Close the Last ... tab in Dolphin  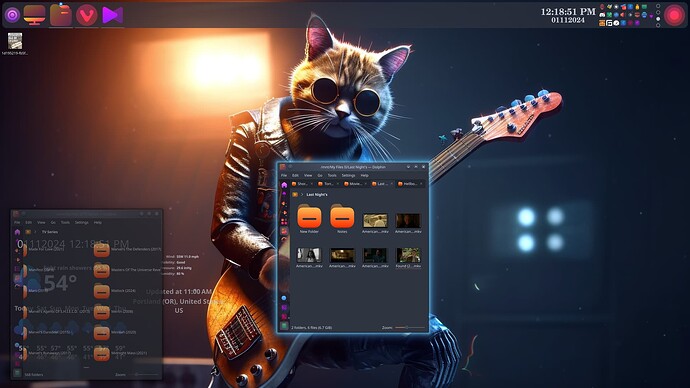[392, 184]
